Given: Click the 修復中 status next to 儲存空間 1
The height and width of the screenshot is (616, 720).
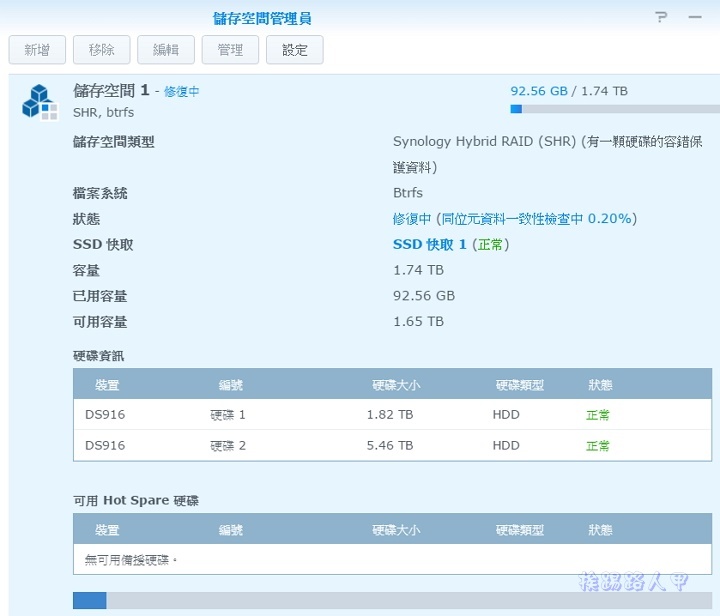Looking at the screenshot, I should pyautogui.click(x=182, y=92).
